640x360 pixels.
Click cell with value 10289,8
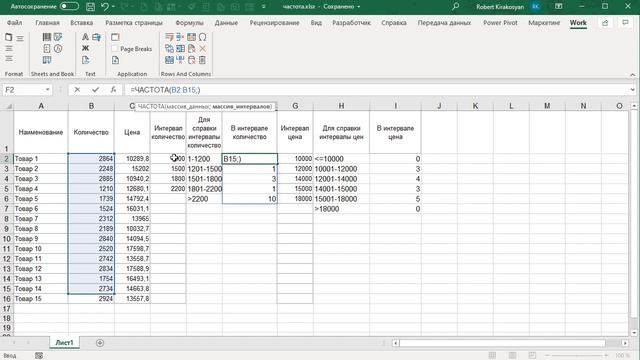[132, 159]
